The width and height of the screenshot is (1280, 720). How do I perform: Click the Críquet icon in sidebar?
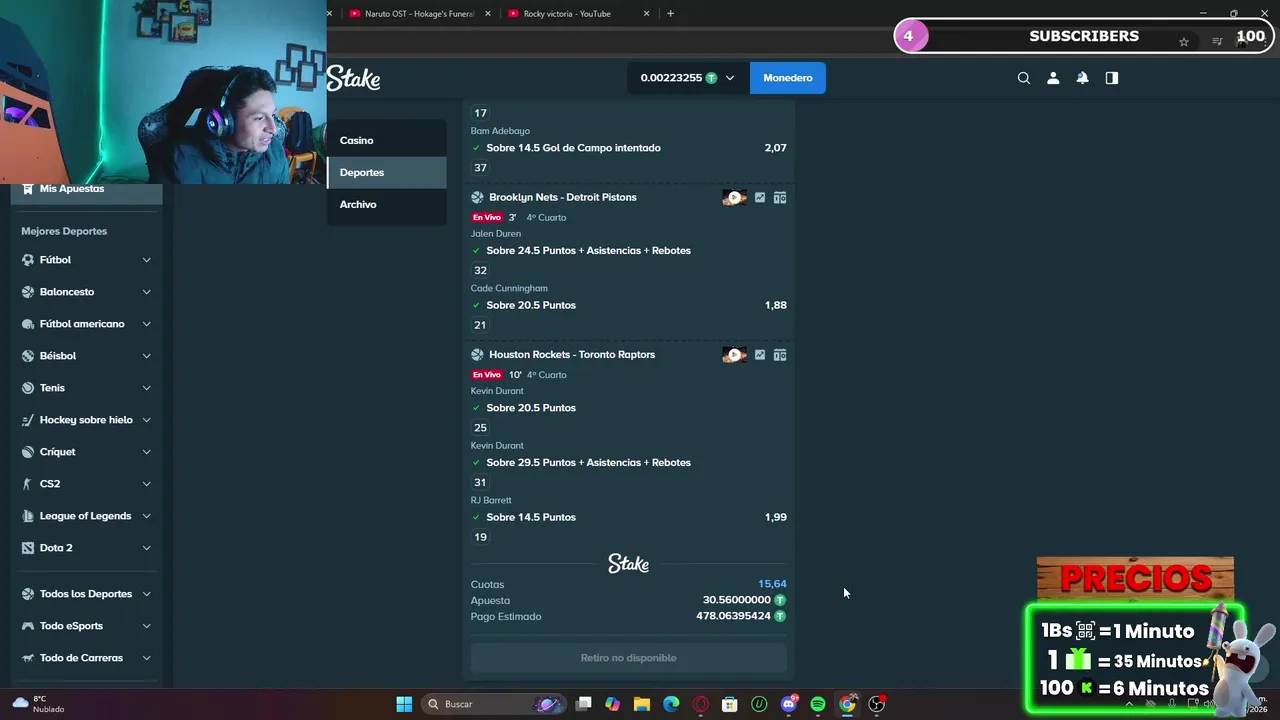click(x=28, y=452)
